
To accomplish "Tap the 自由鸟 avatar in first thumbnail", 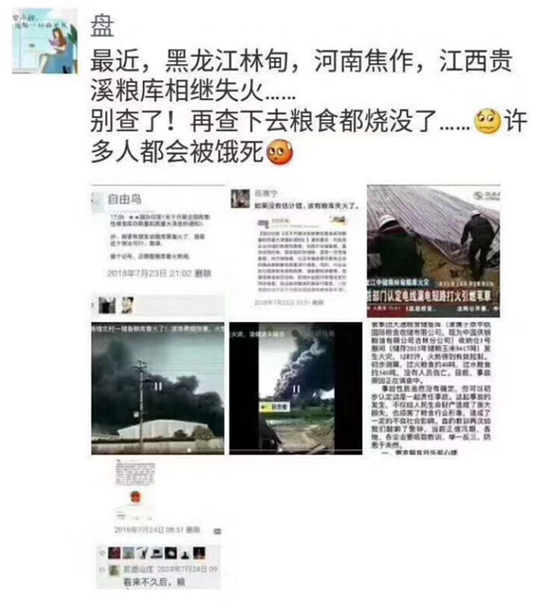I will [97, 203].
